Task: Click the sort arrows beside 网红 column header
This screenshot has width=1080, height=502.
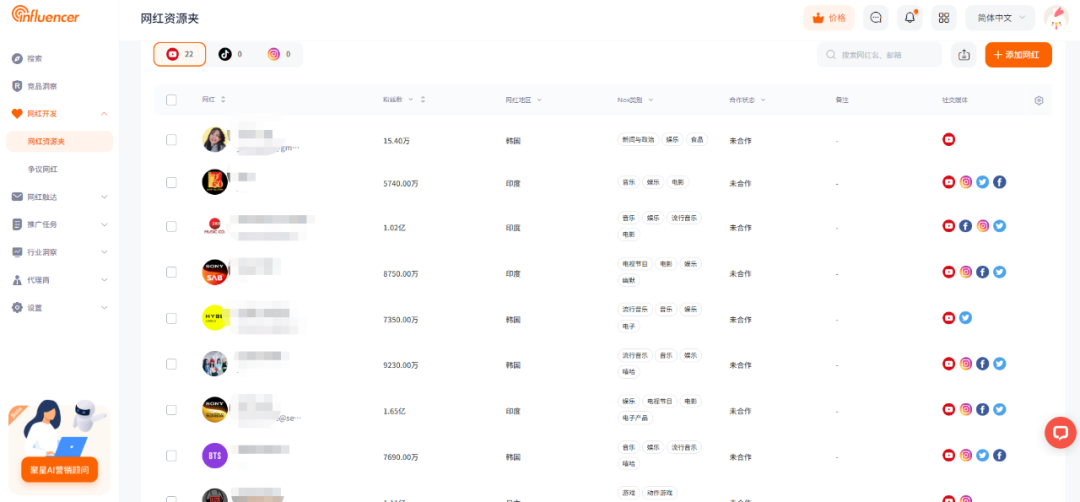Action: coord(222,100)
